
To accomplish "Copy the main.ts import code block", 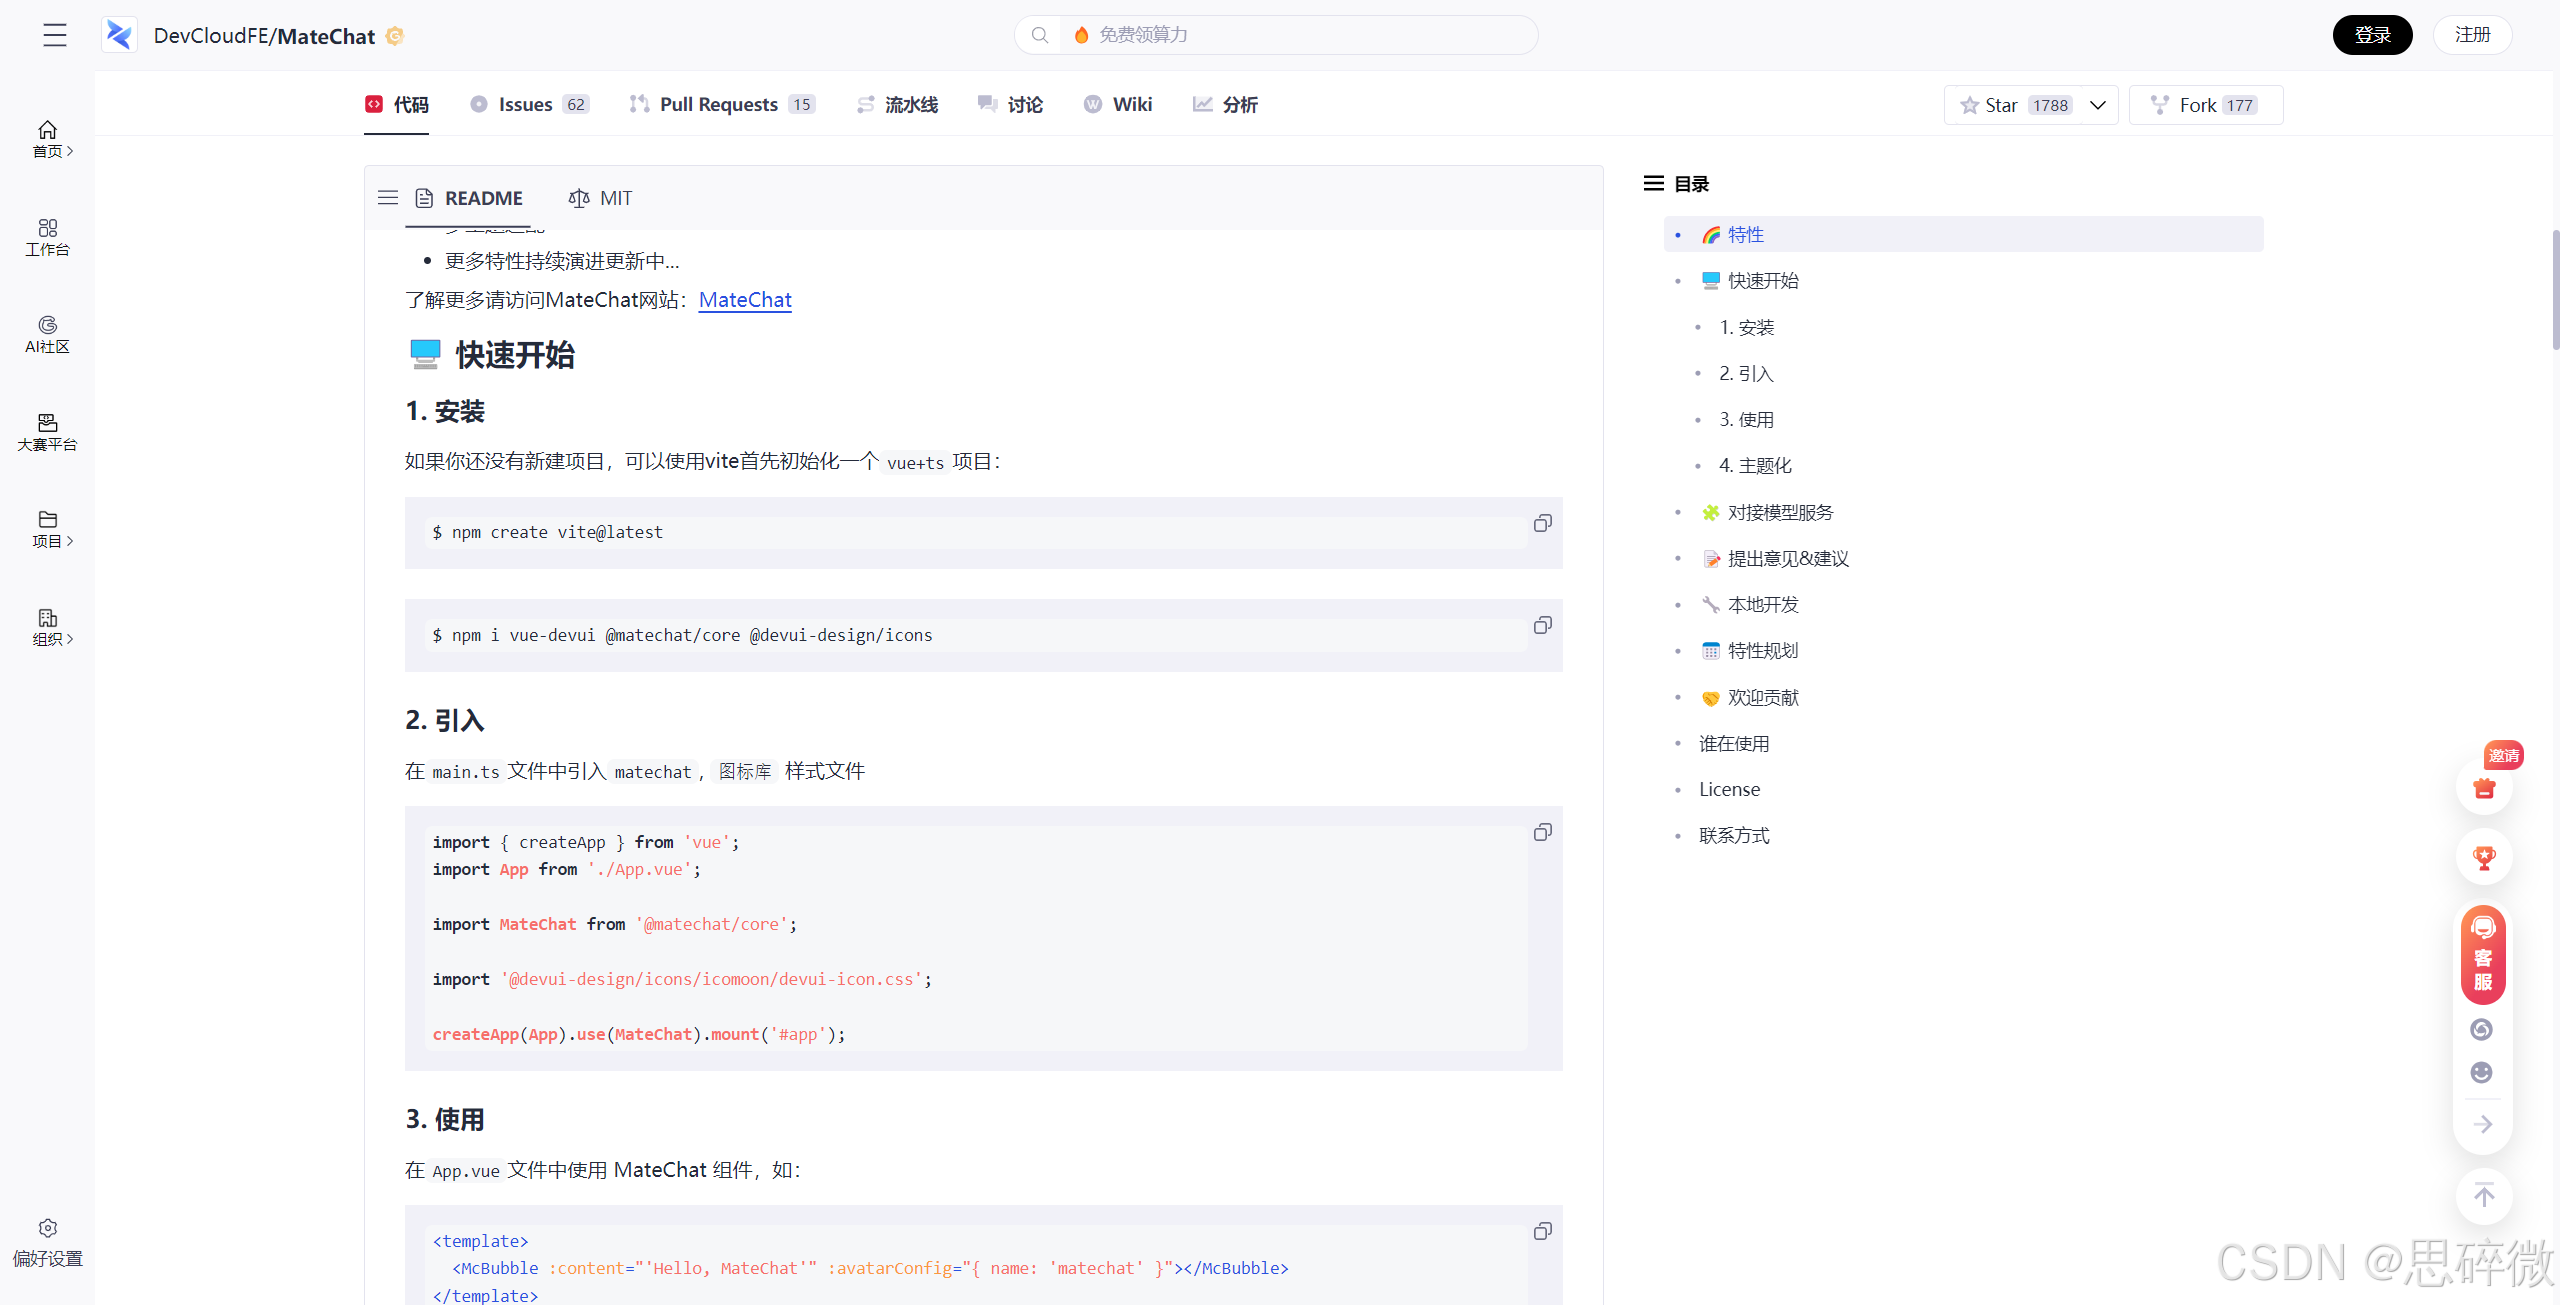I will (1542, 833).
